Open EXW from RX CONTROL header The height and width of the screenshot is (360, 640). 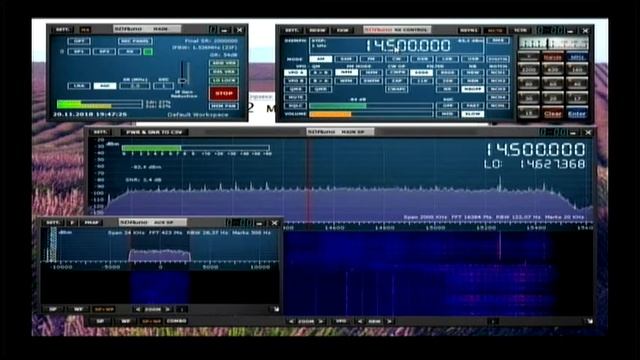point(342,30)
